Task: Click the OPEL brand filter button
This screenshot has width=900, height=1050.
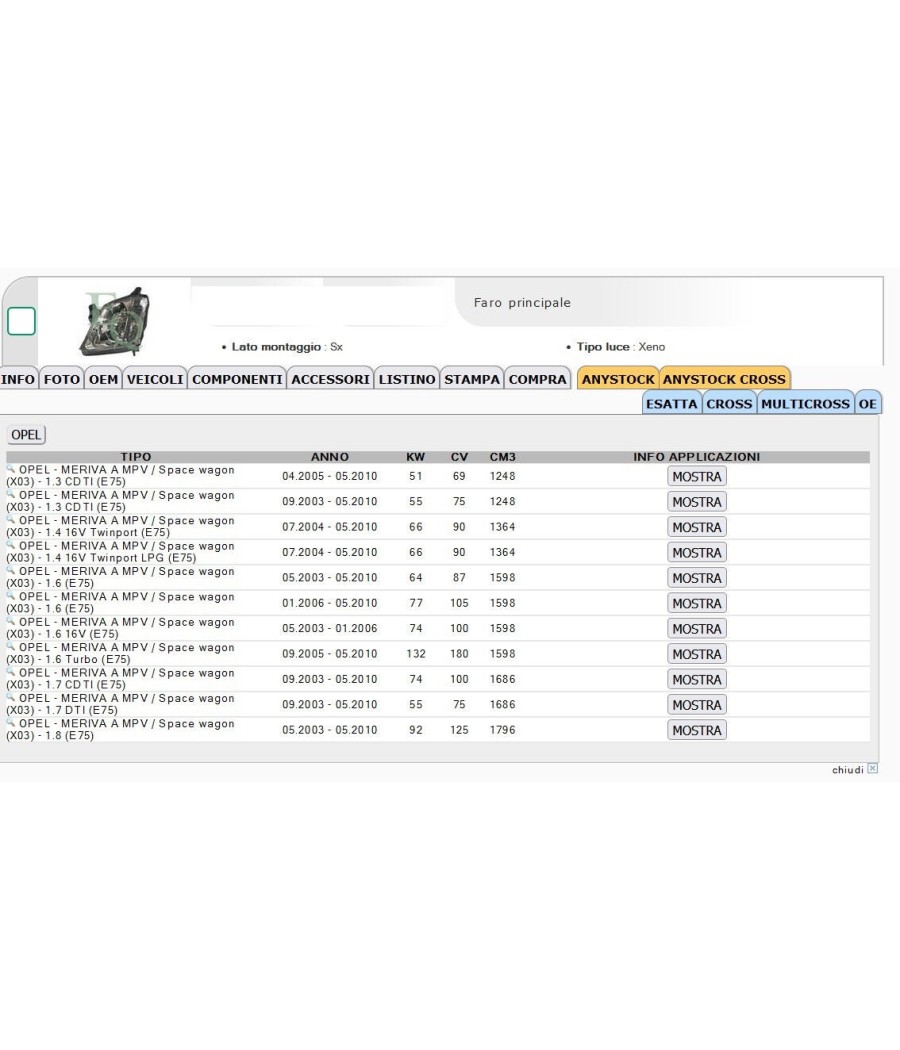Action: click(26, 435)
